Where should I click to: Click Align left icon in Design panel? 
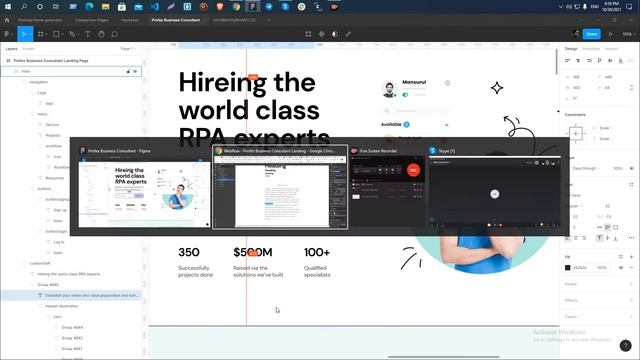click(x=567, y=60)
